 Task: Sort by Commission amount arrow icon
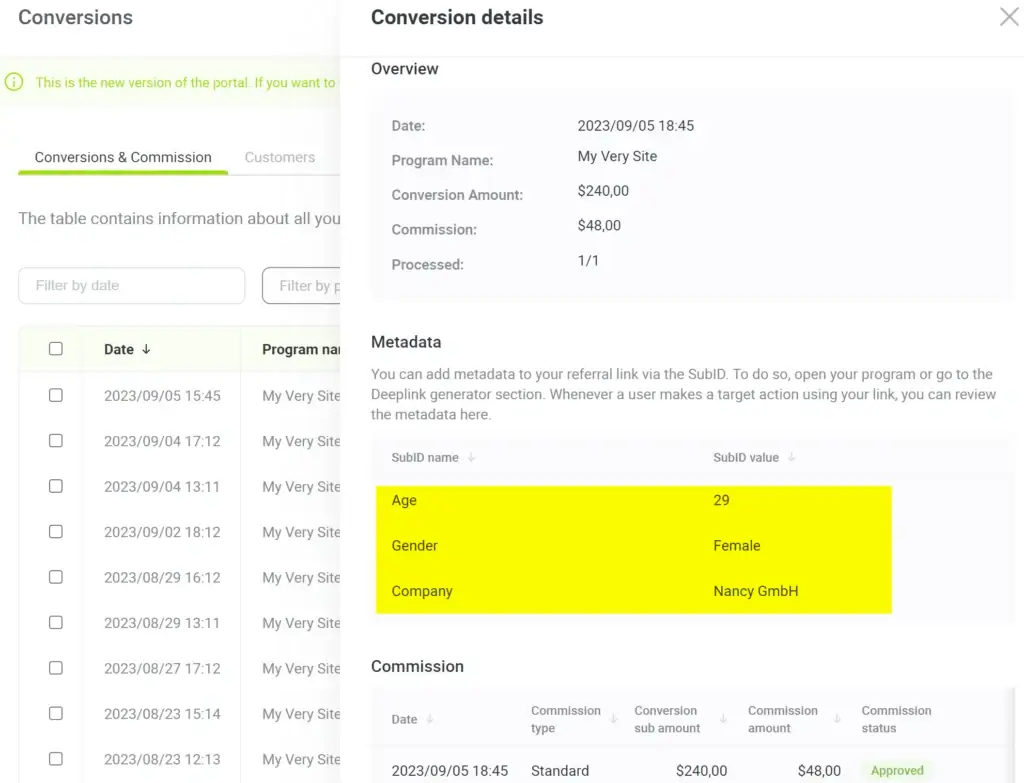[x=836, y=719]
